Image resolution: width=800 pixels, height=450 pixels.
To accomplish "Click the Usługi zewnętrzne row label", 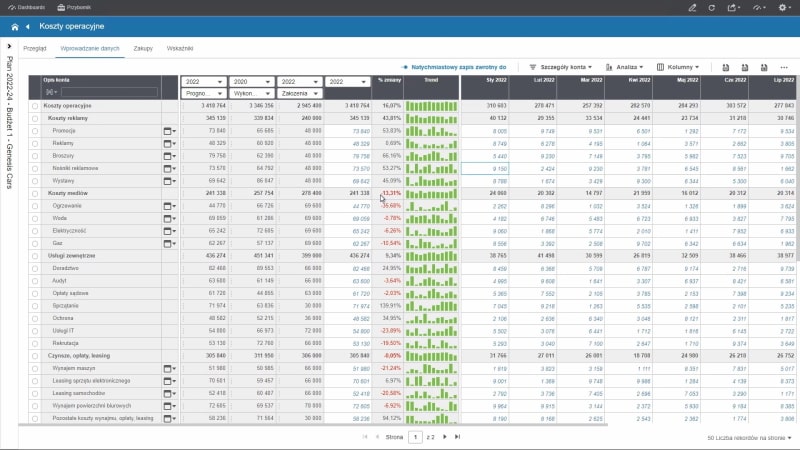I will click(71, 256).
